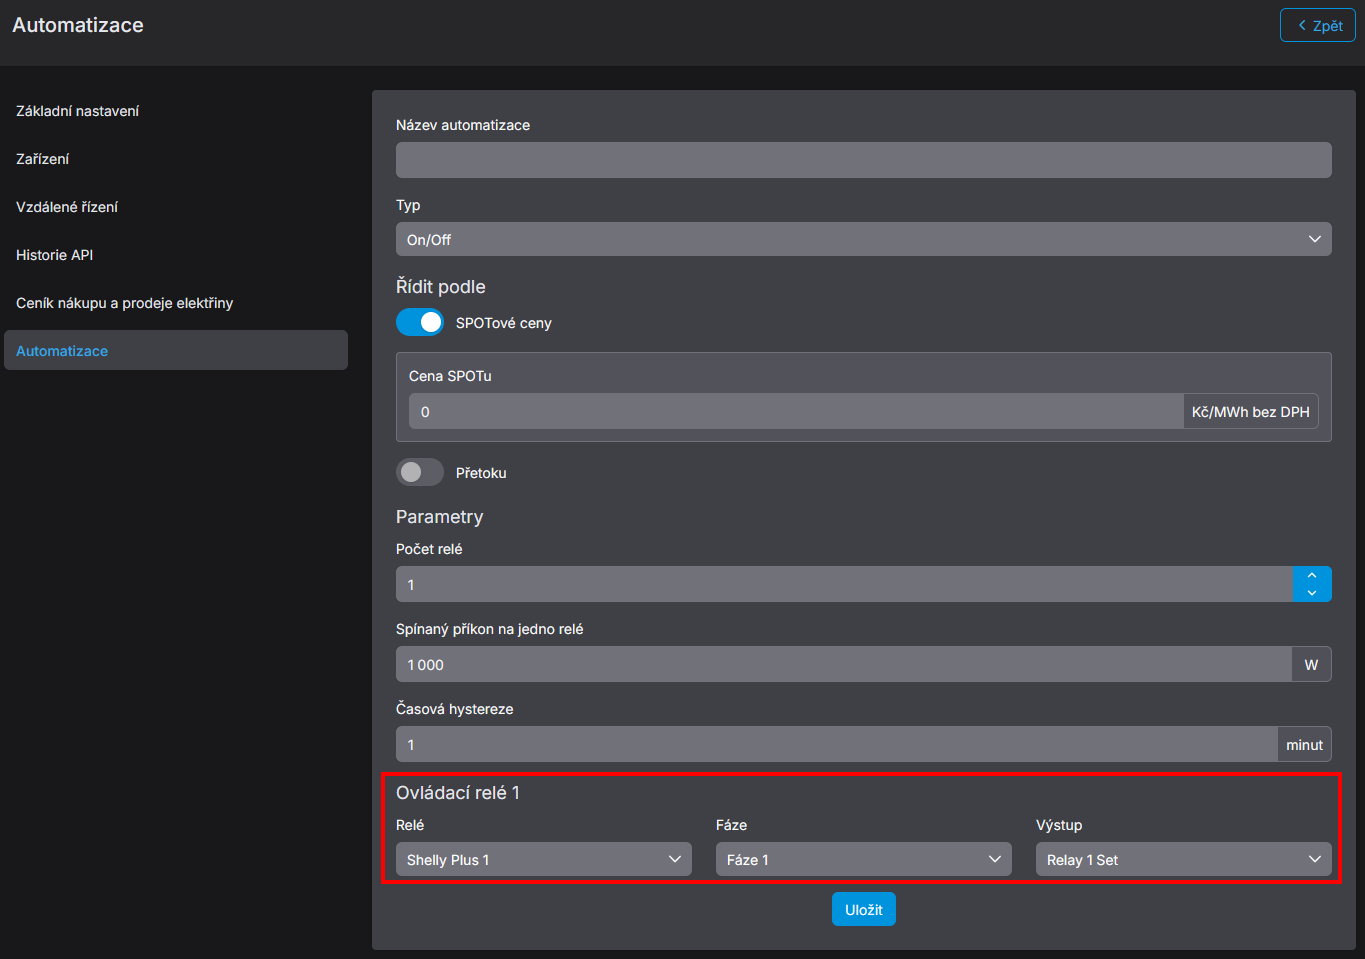This screenshot has height=959, width=1365.
Task: Expand the Relé Shelly Plus 1 dropdown
Action: tap(543, 860)
